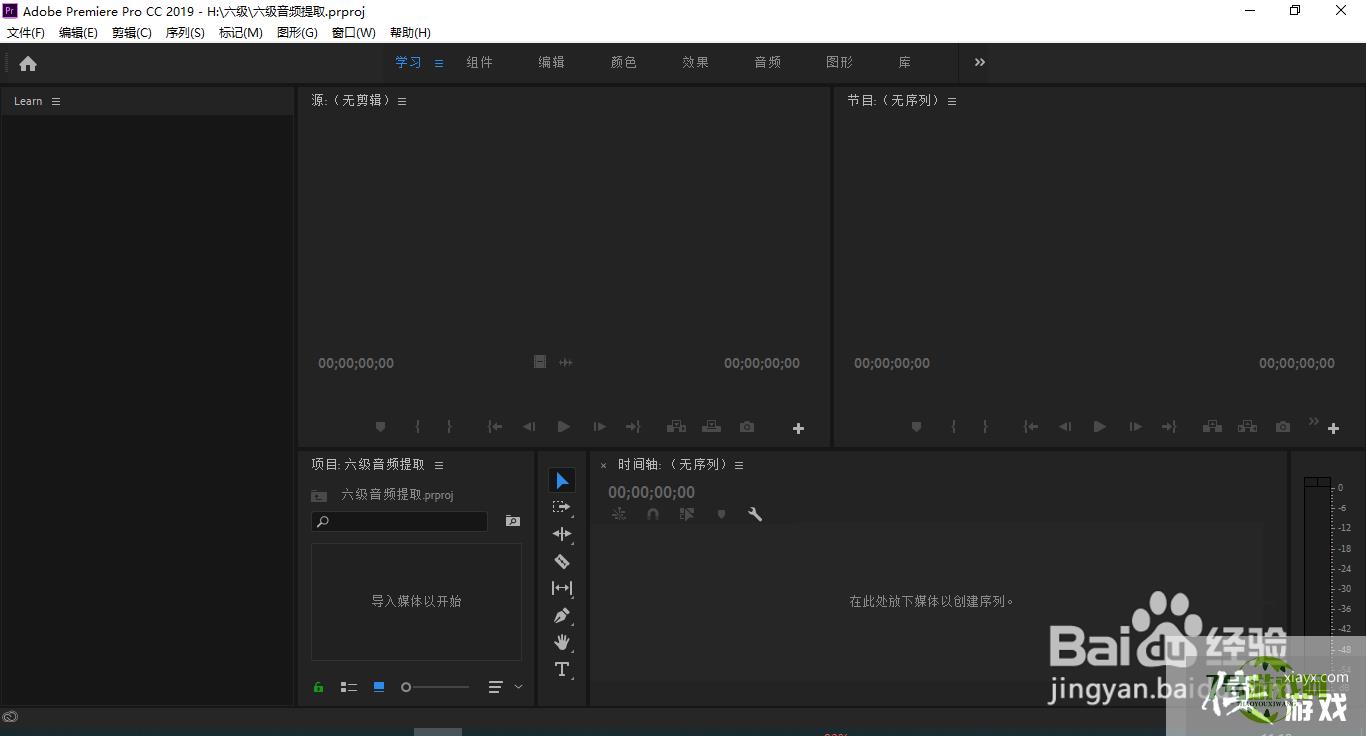Adjust project thumbnail zoom slider
Image resolution: width=1366 pixels, height=736 pixels.
435,687
